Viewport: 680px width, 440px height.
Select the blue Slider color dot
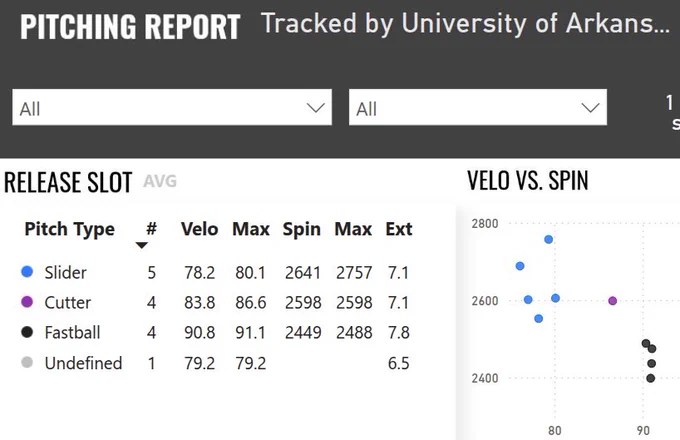pyautogui.click(x=27, y=272)
